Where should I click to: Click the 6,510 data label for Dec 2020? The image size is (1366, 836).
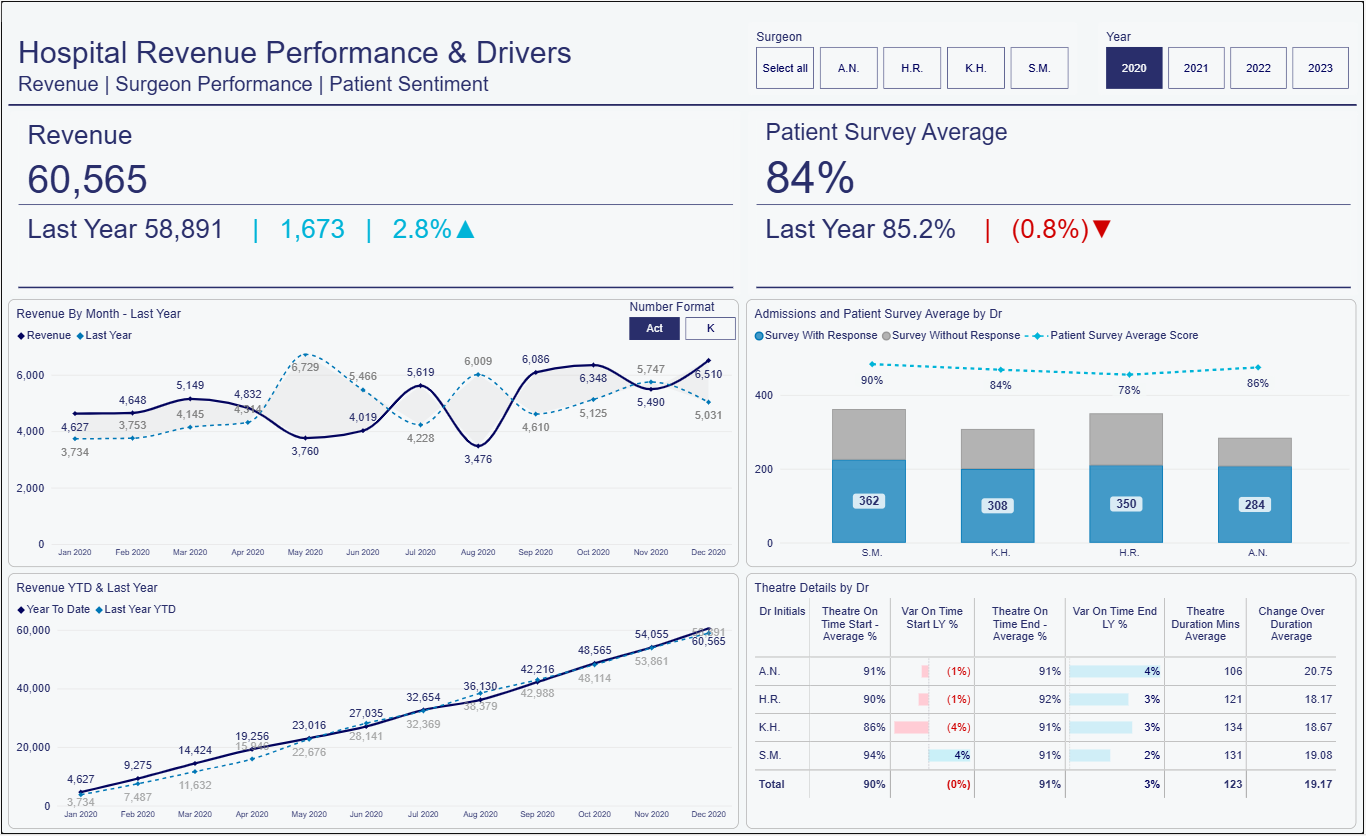(x=708, y=374)
